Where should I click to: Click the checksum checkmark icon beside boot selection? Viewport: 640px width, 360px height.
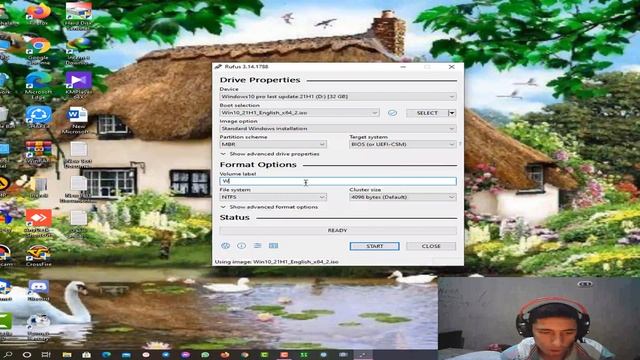pos(392,113)
